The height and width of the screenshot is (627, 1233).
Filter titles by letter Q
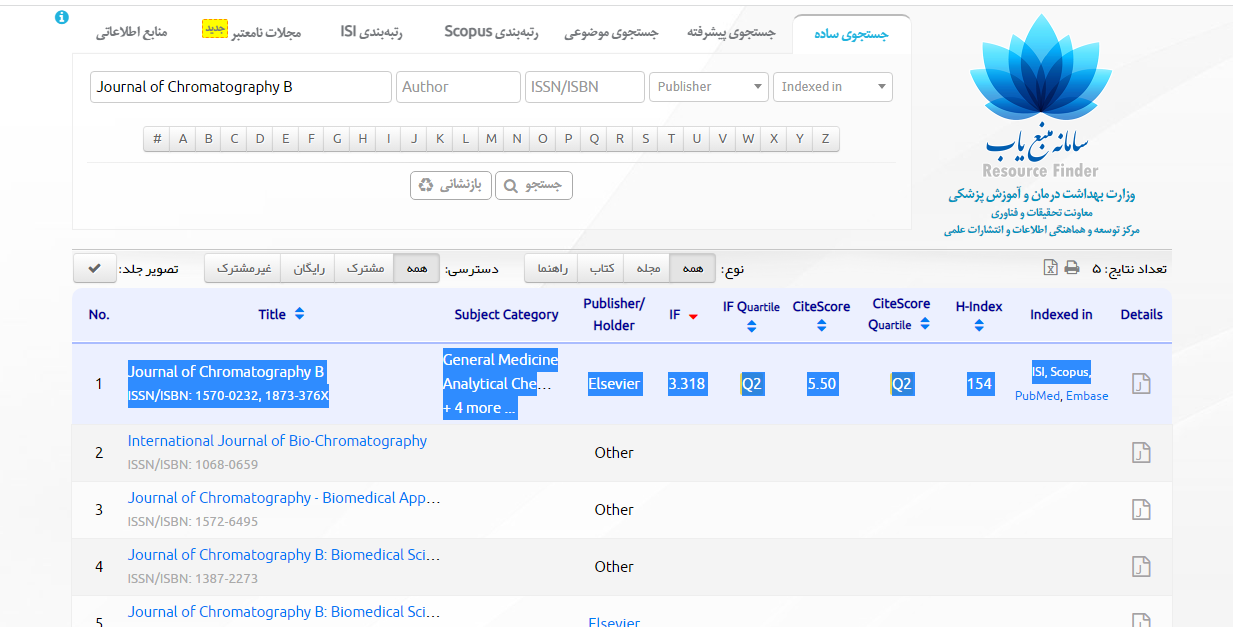click(594, 139)
